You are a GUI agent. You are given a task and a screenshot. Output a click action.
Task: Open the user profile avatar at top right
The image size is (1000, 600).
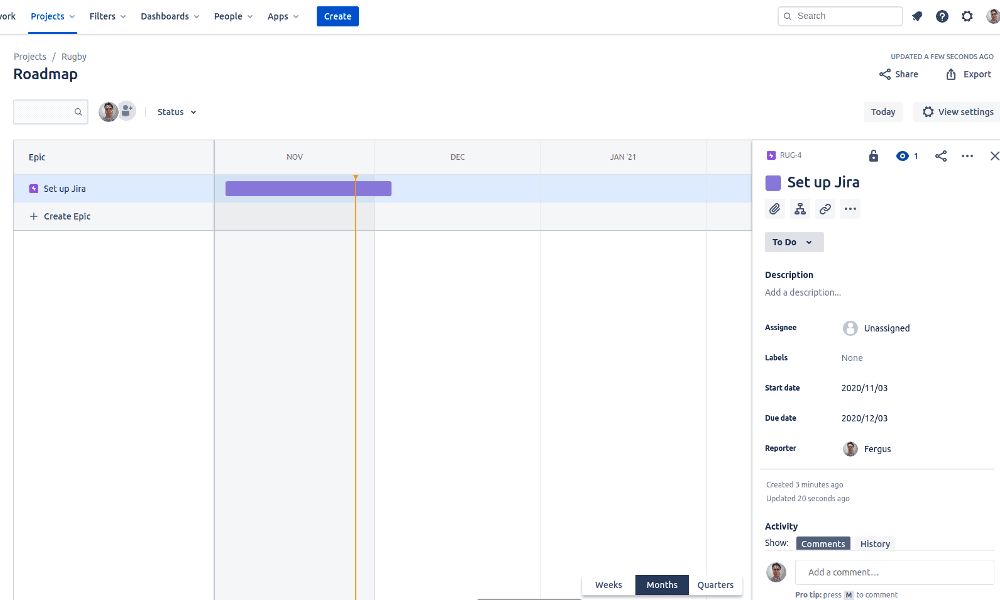[x=993, y=17]
